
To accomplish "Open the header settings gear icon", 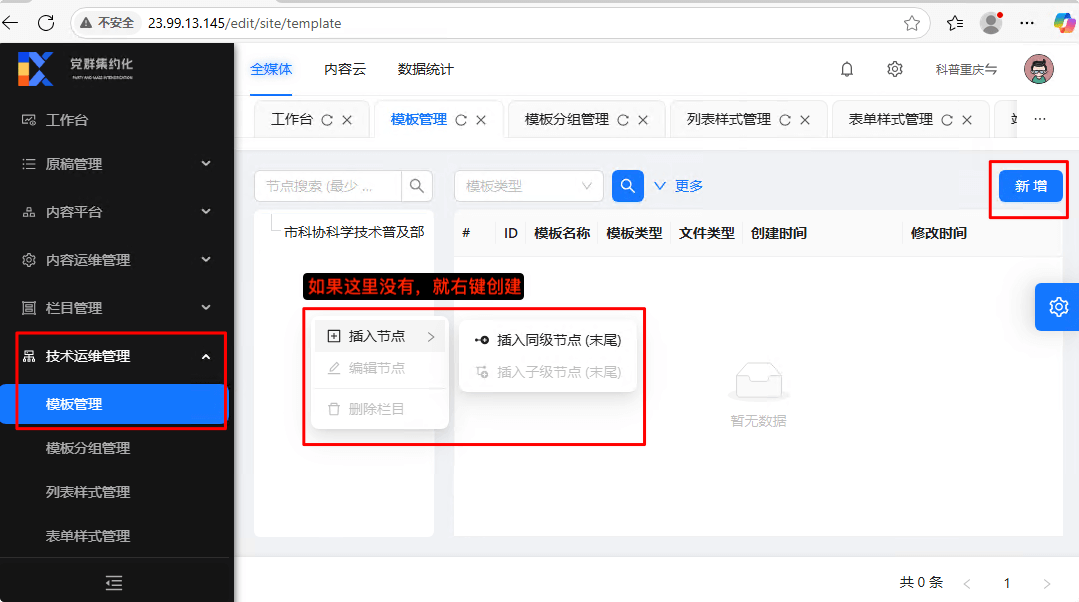I will 895,69.
